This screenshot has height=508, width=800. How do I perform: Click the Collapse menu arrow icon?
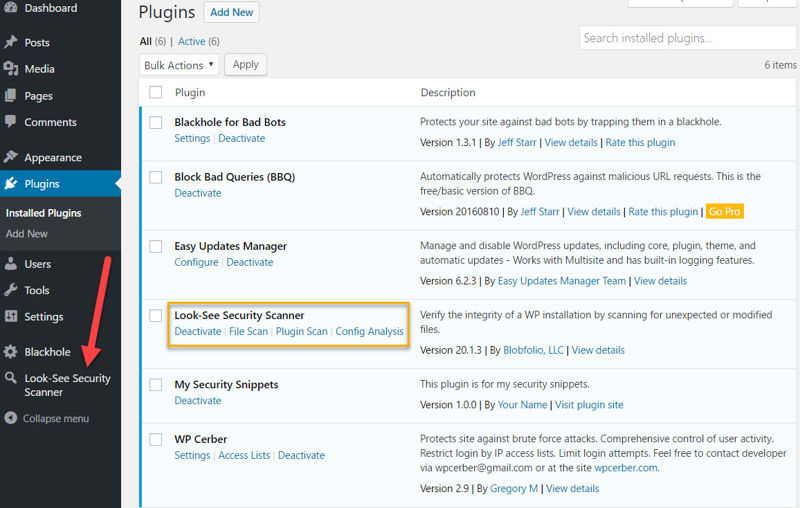point(11,418)
